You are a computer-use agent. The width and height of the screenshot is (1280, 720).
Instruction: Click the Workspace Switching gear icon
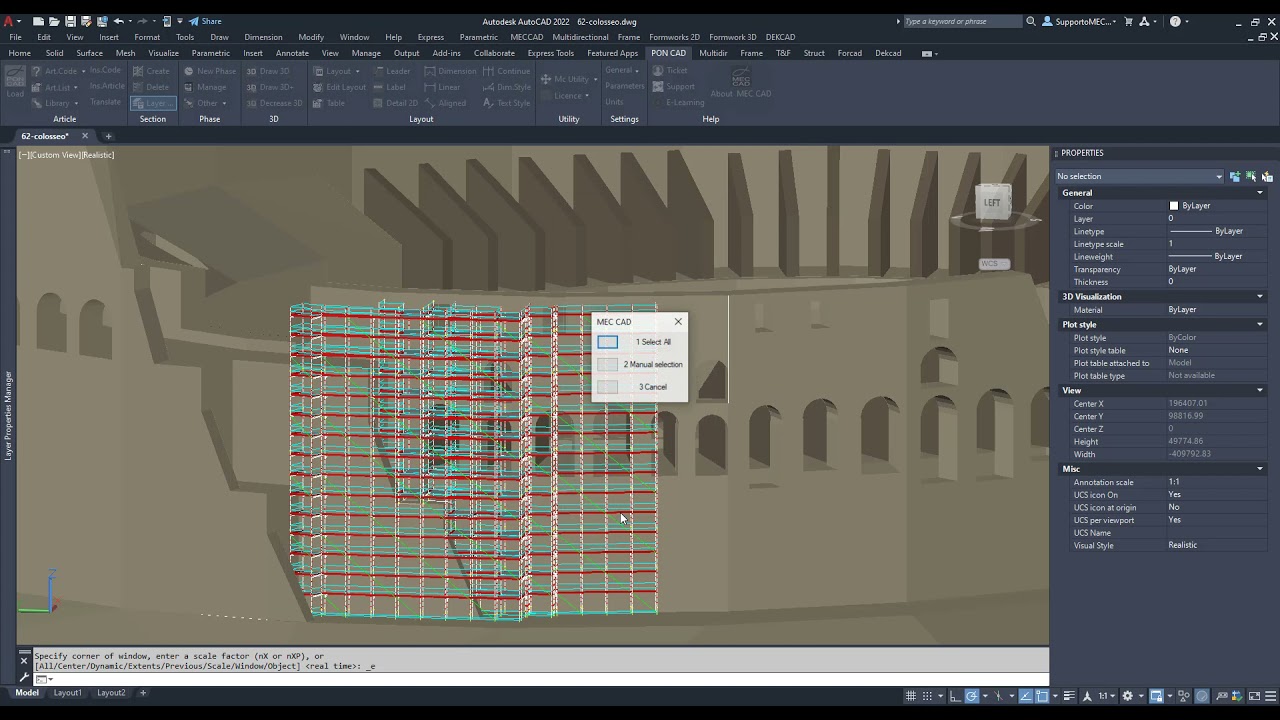pyautogui.click(x=1127, y=696)
